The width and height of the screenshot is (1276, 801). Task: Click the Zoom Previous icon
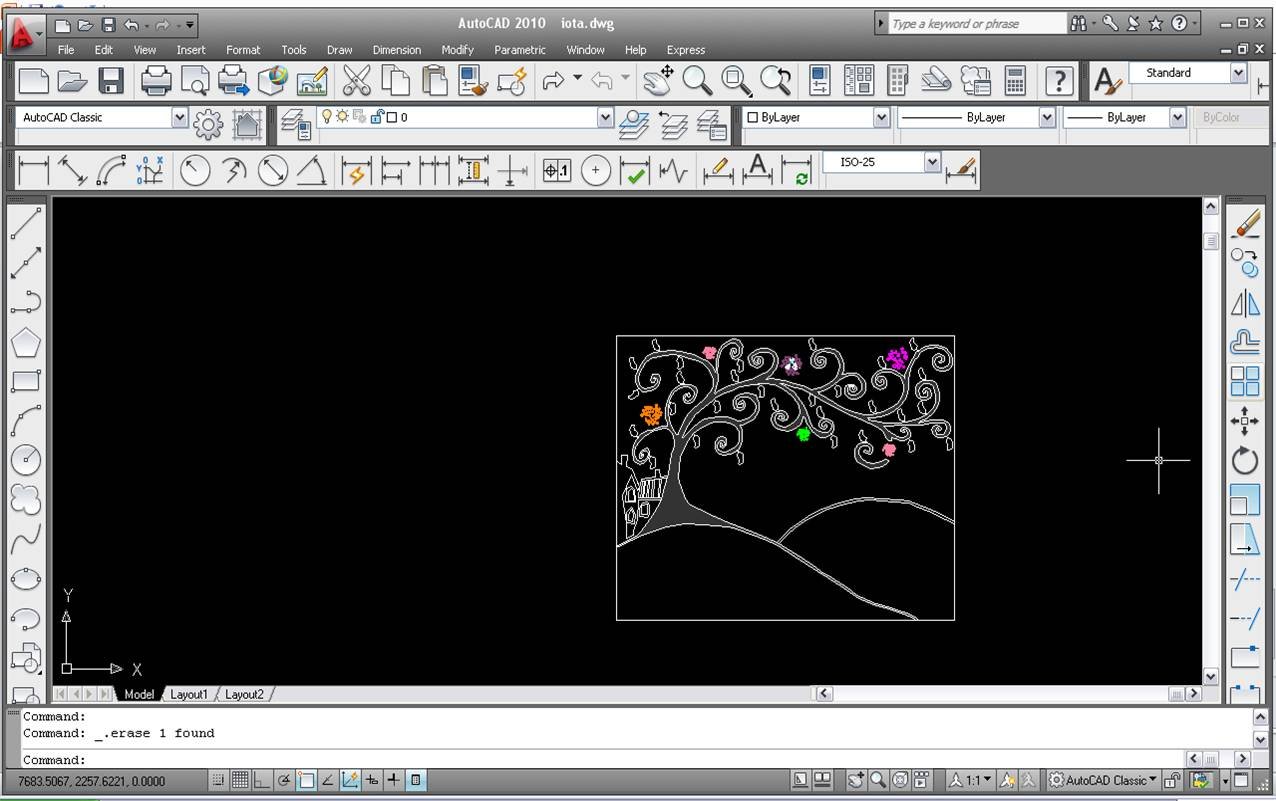775,80
